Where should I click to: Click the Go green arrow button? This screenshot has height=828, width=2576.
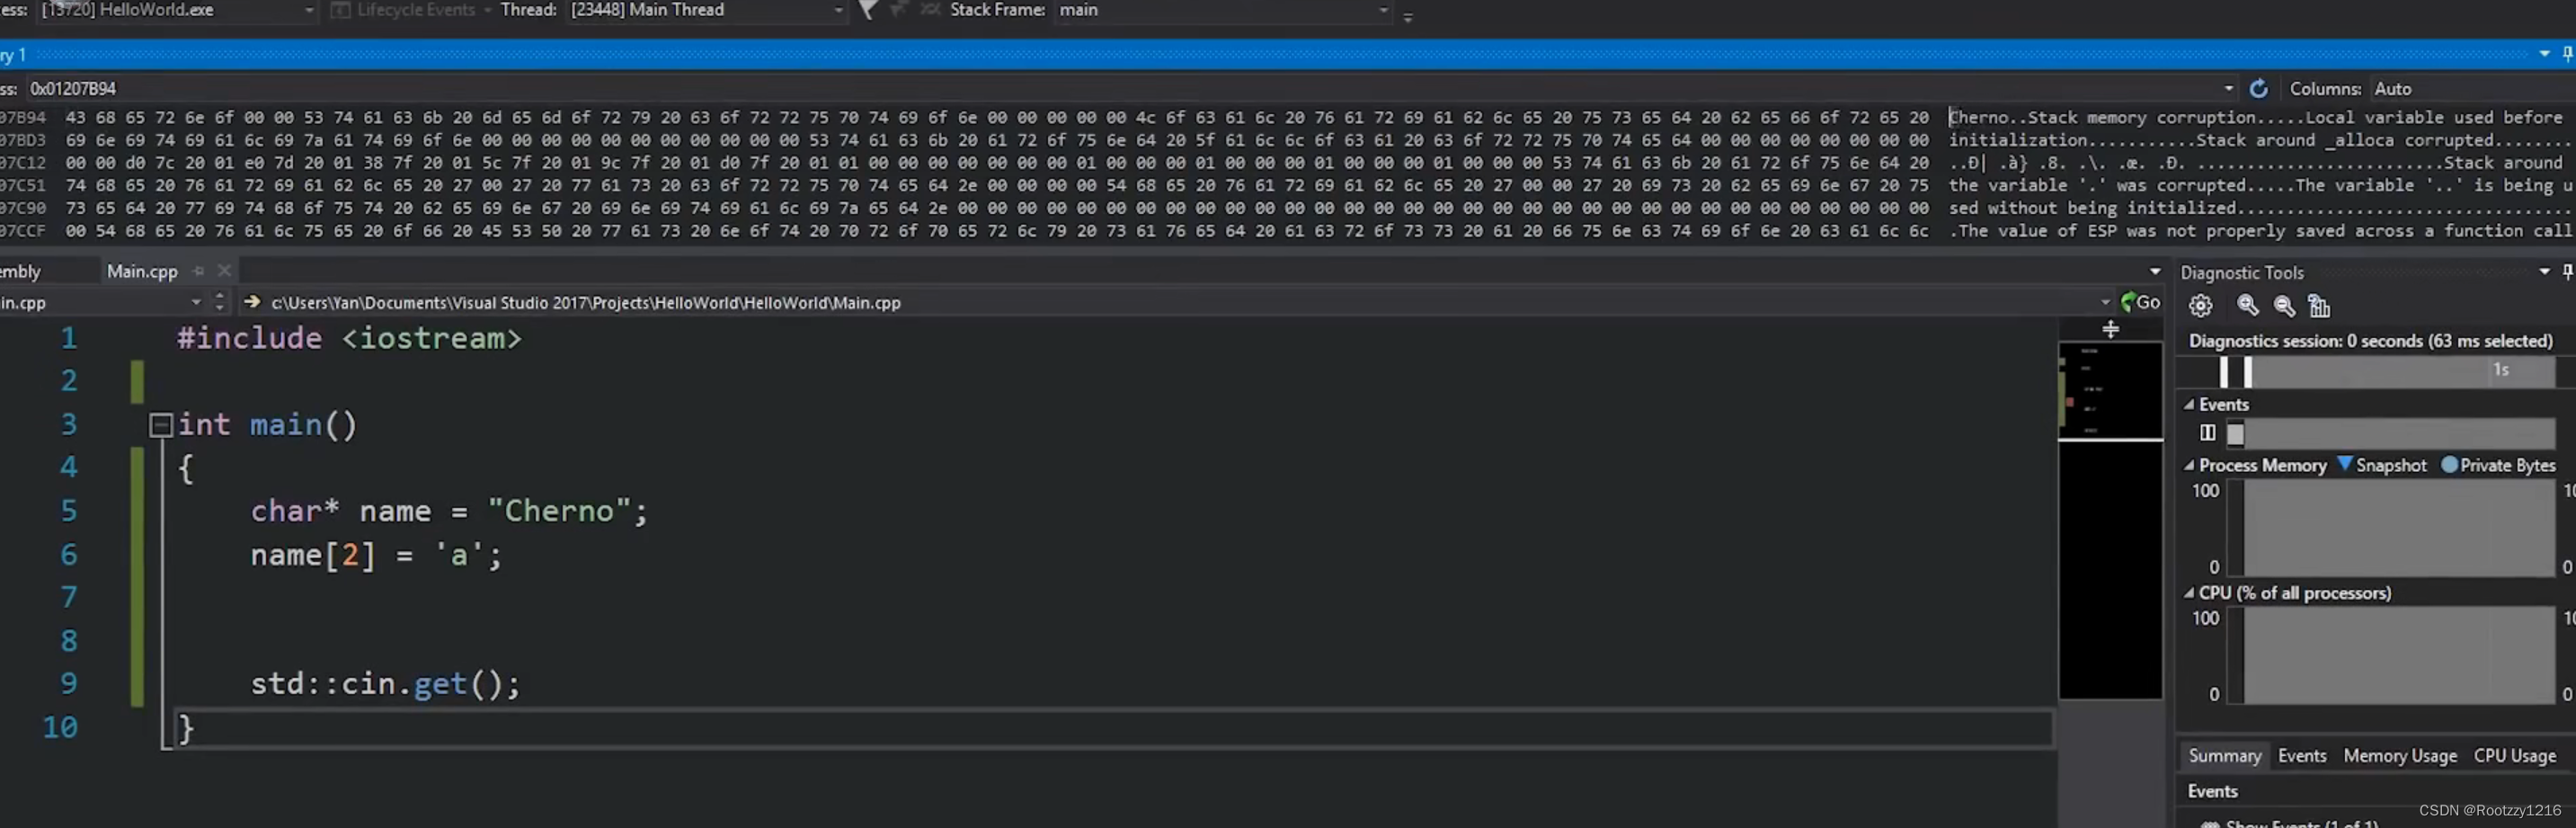(x=2140, y=302)
